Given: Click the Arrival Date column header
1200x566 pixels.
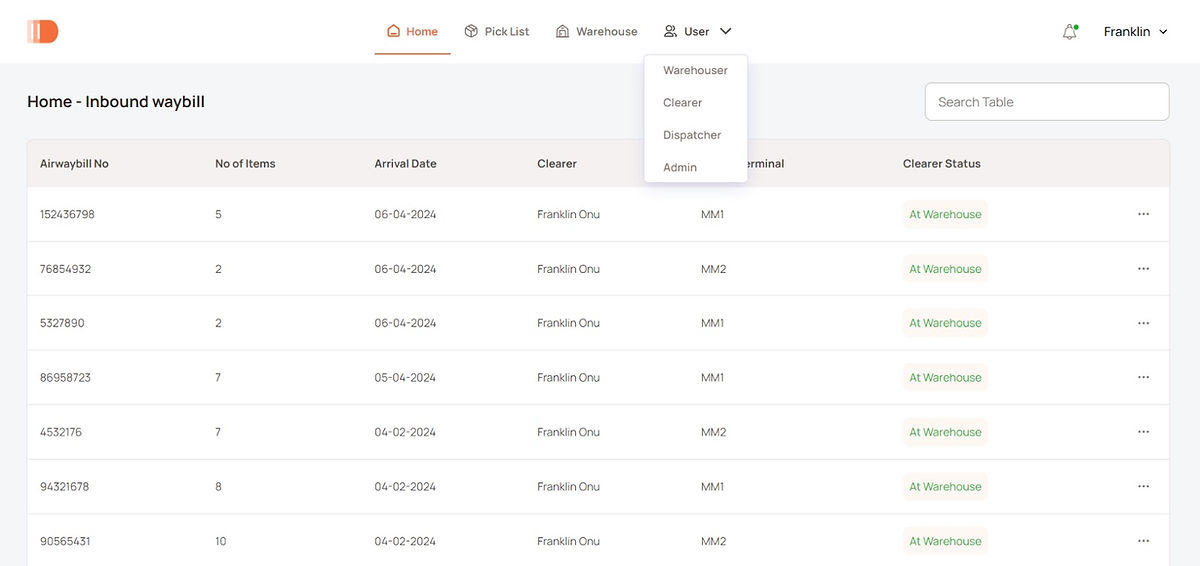Looking at the screenshot, I should coord(405,163).
